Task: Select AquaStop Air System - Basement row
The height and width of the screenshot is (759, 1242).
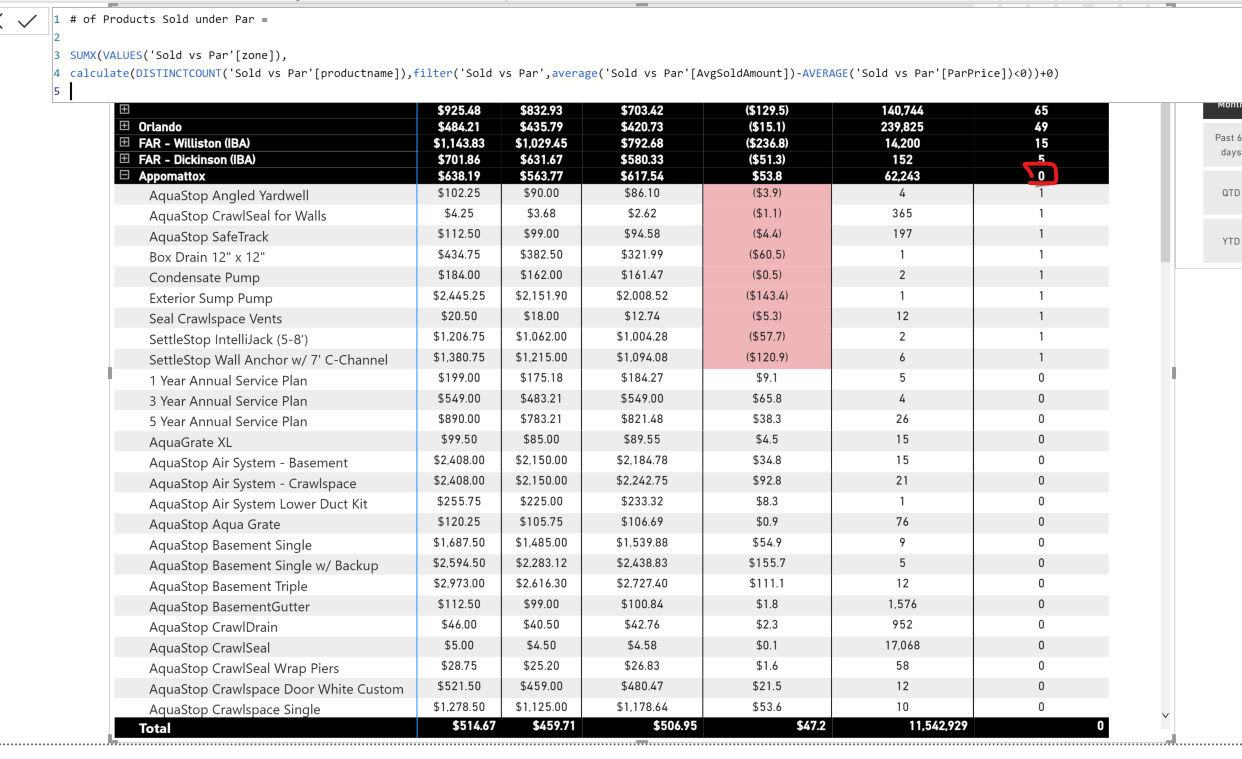Action: (249, 462)
